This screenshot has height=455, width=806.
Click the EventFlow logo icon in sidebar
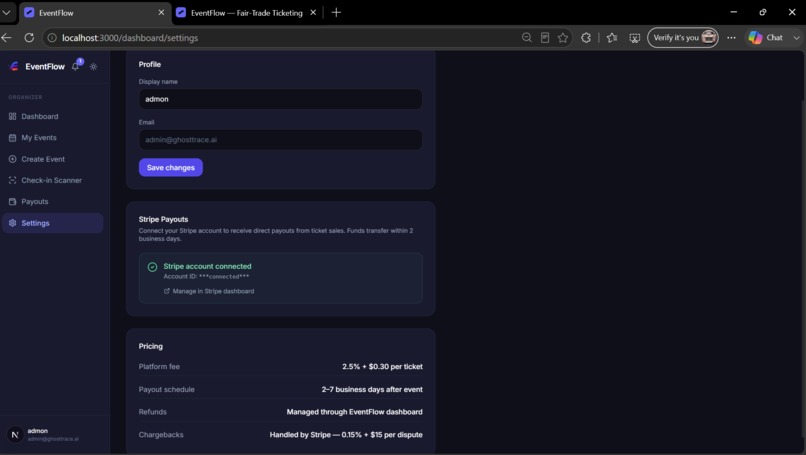(x=14, y=66)
